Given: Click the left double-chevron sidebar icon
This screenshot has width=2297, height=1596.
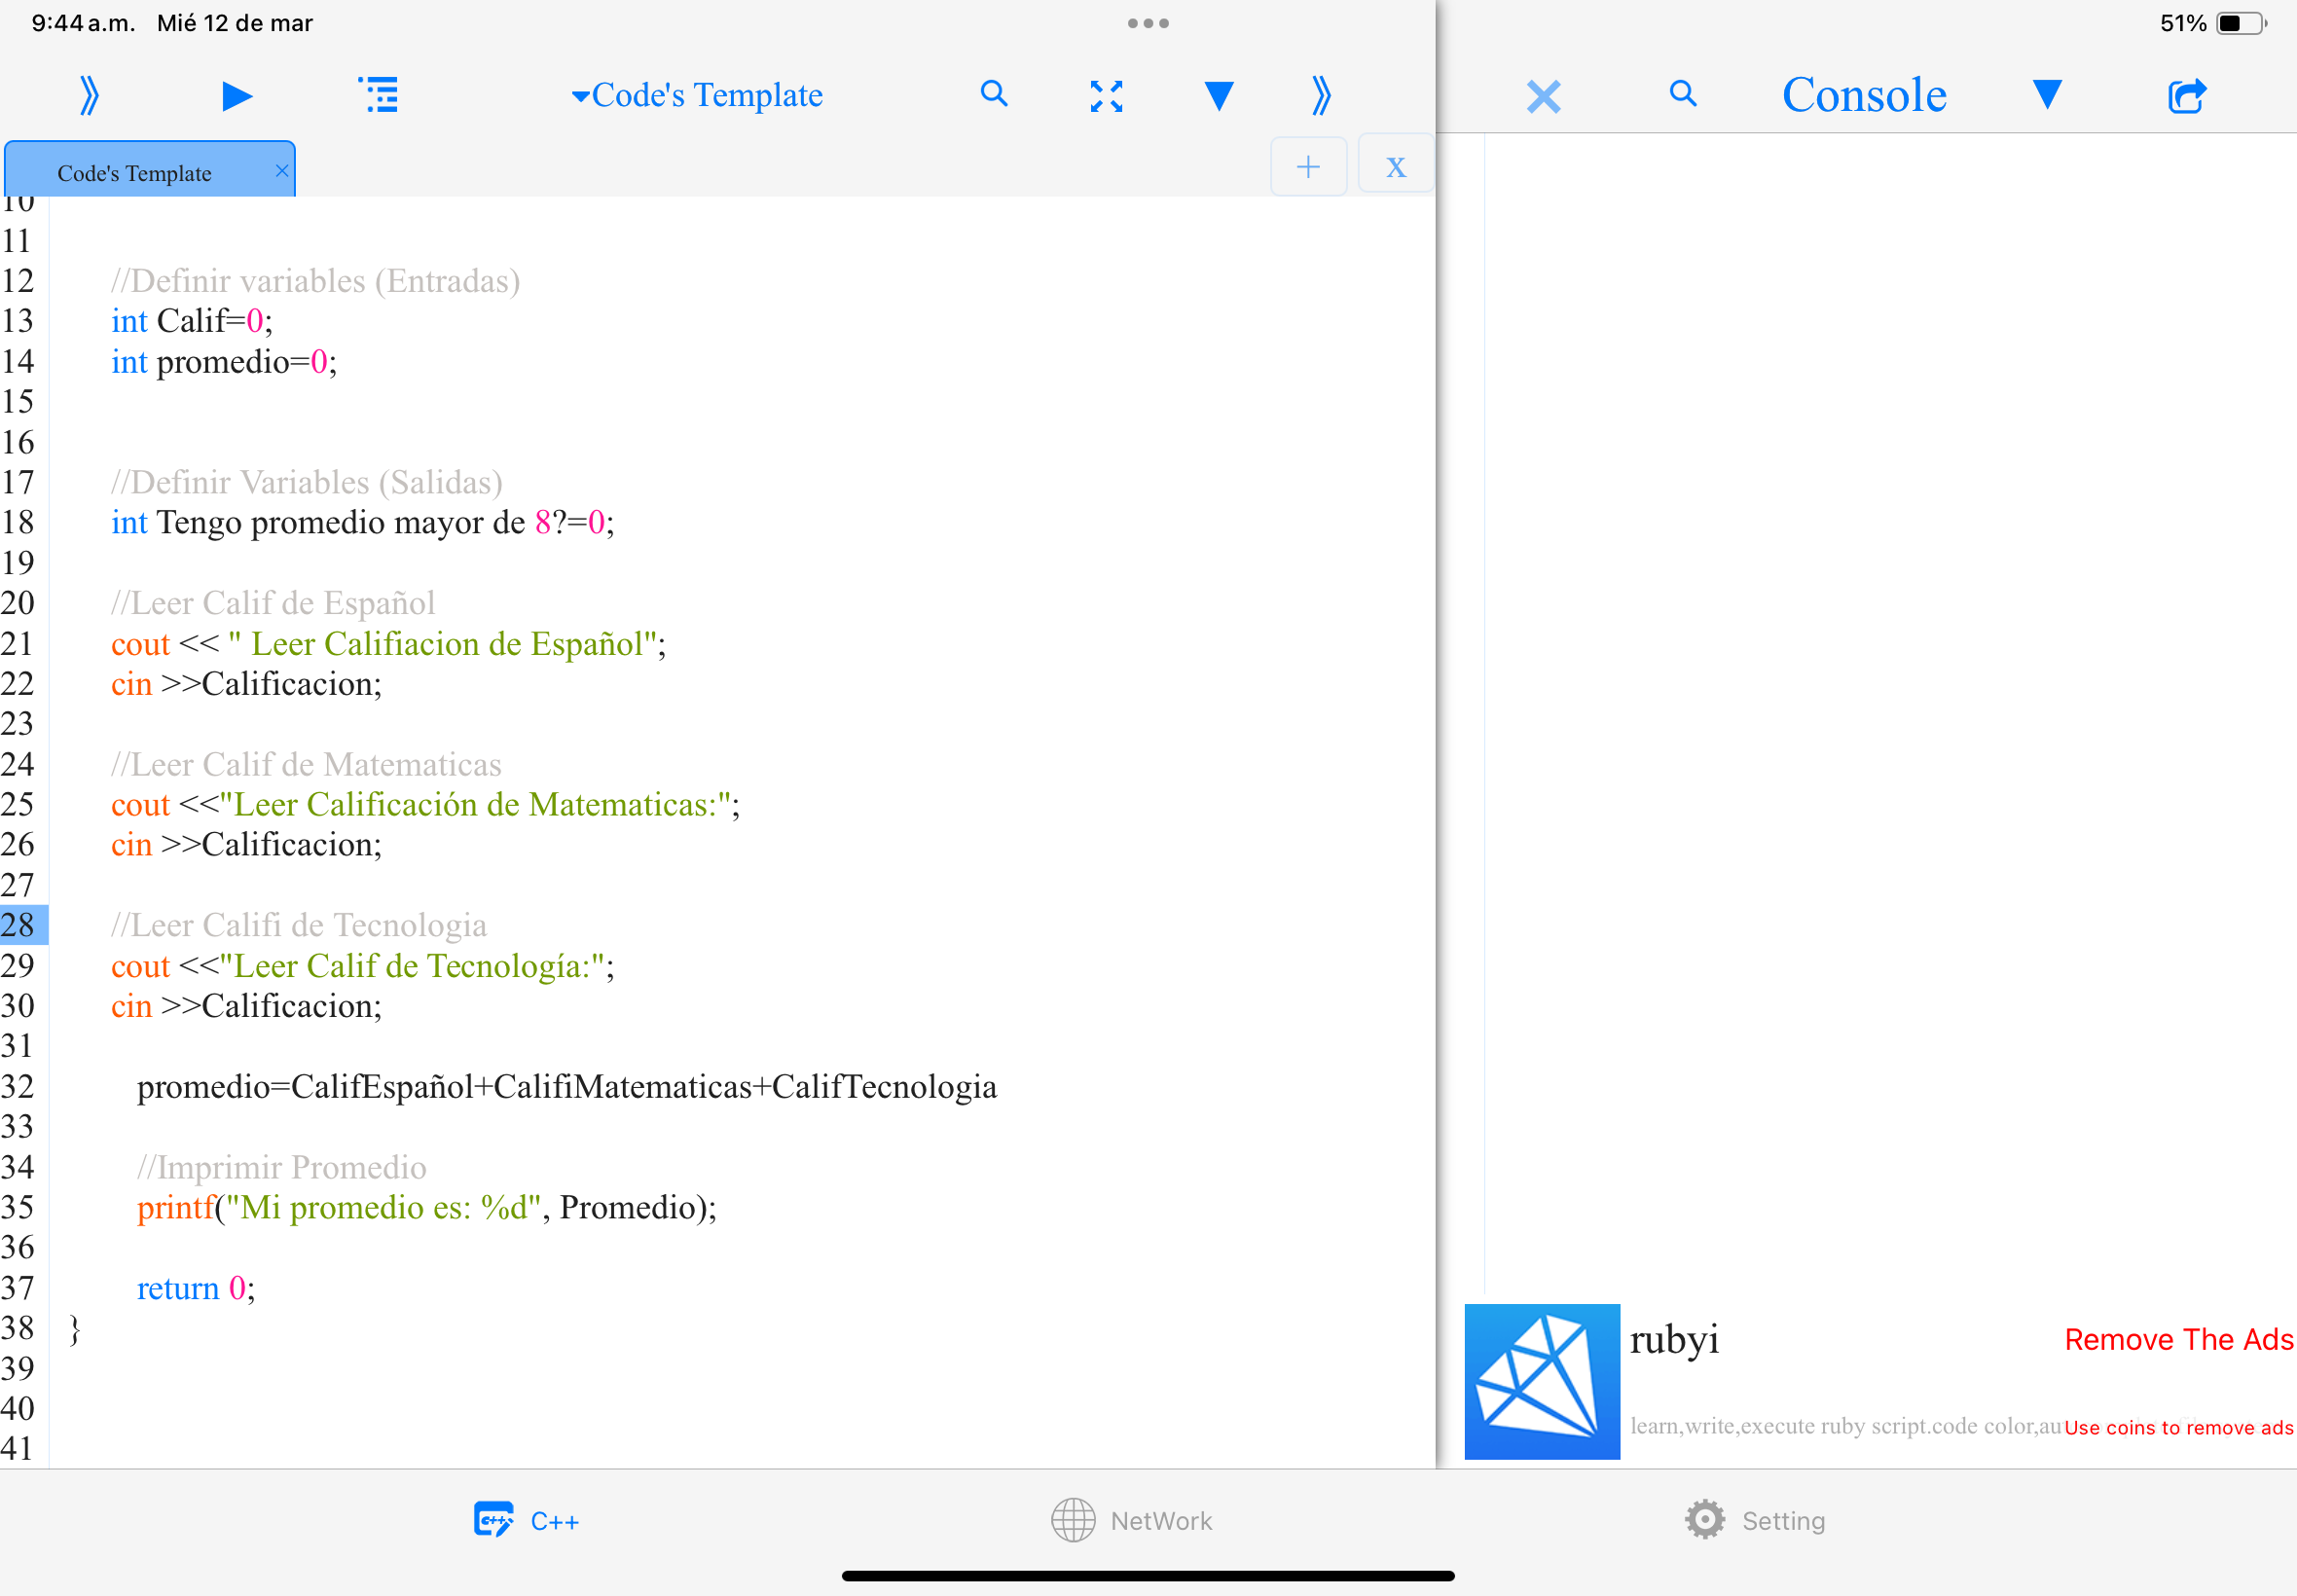Looking at the screenshot, I should [x=89, y=96].
